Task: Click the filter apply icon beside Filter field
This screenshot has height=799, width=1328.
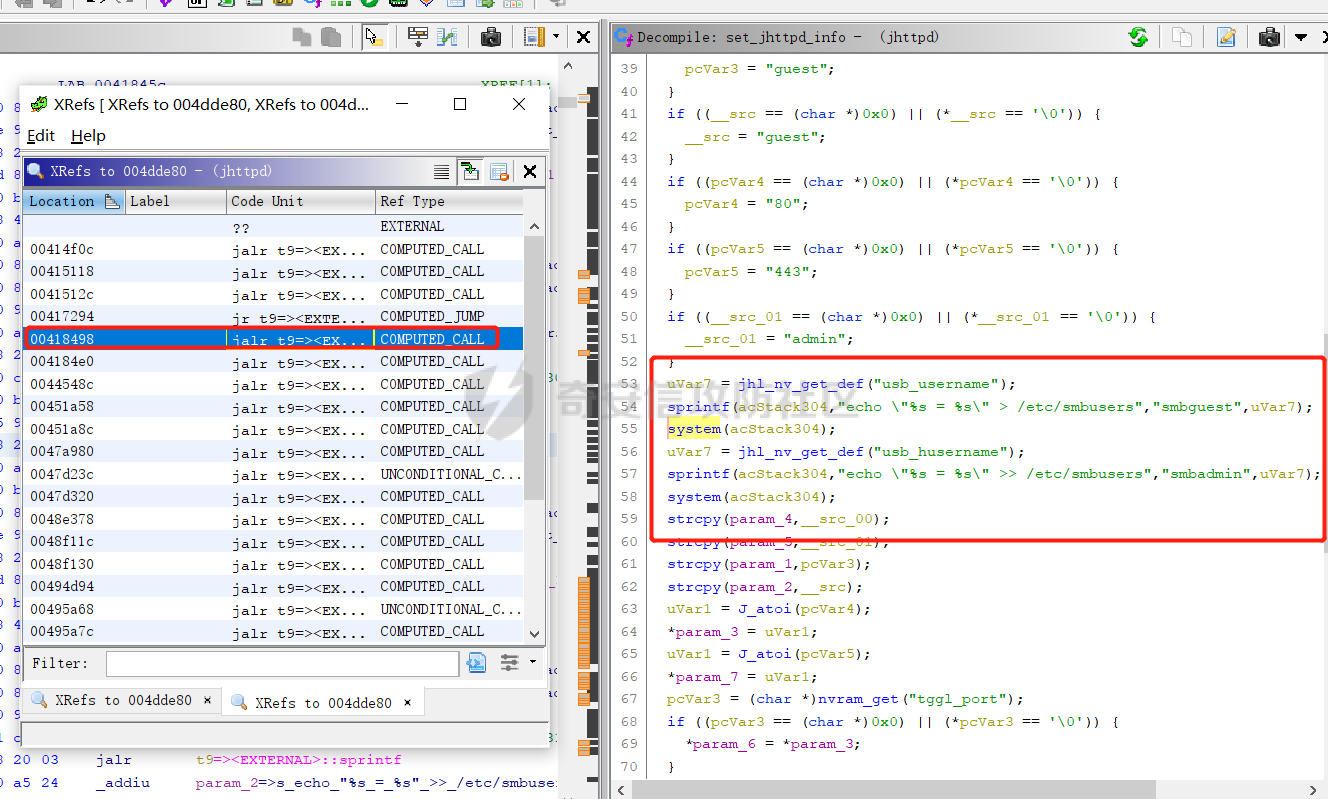Action: coord(476,663)
